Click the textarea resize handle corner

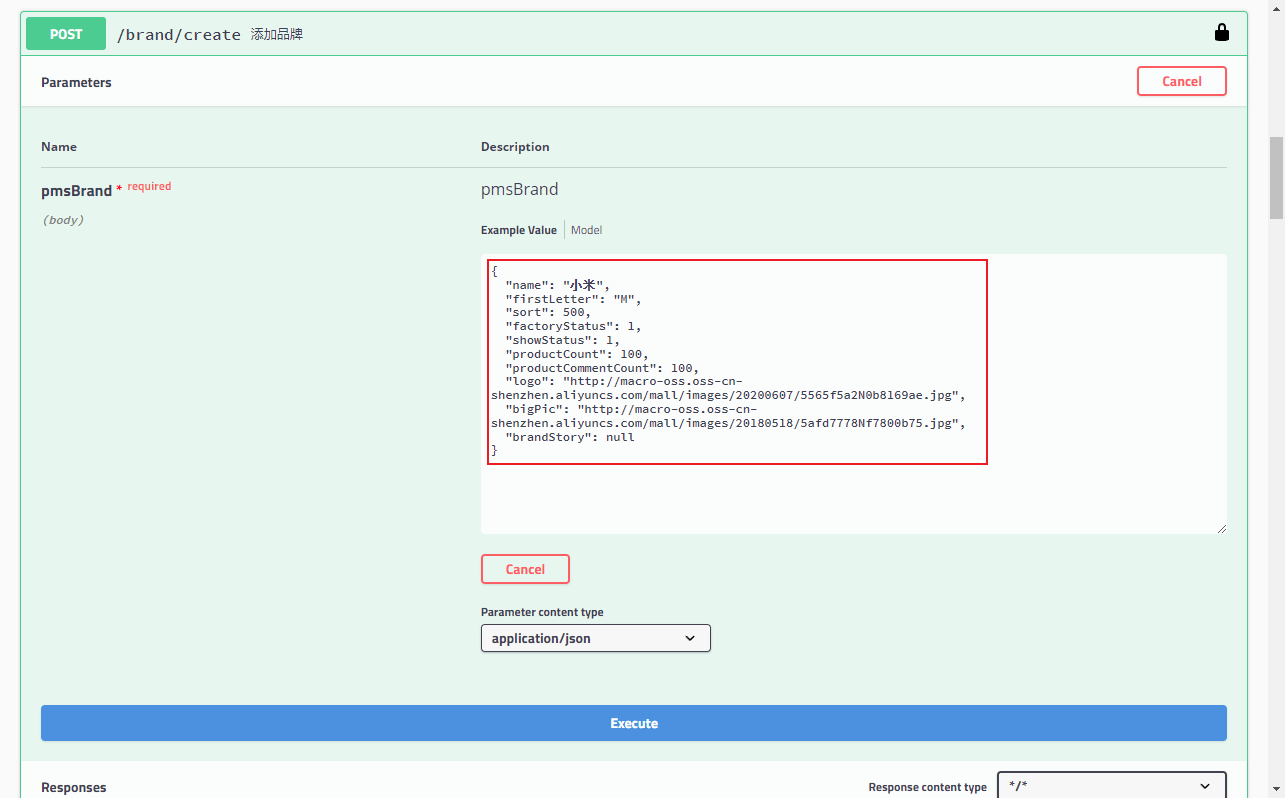(x=1221, y=528)
